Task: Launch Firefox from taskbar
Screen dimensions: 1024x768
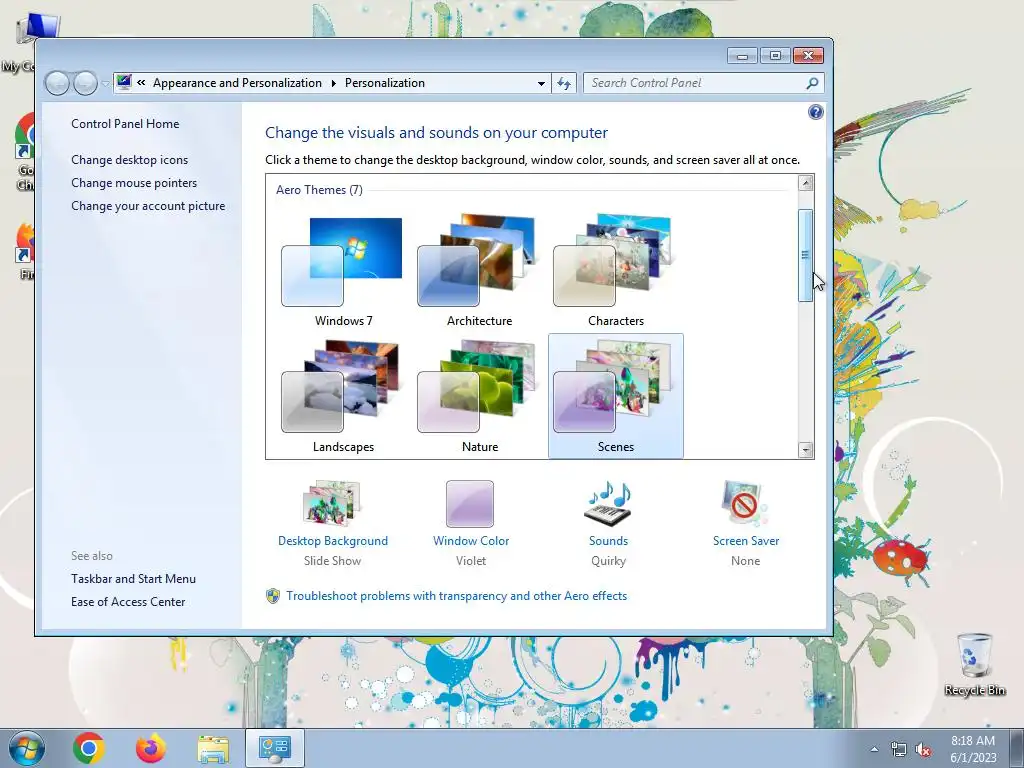Action: click(151, 748)
